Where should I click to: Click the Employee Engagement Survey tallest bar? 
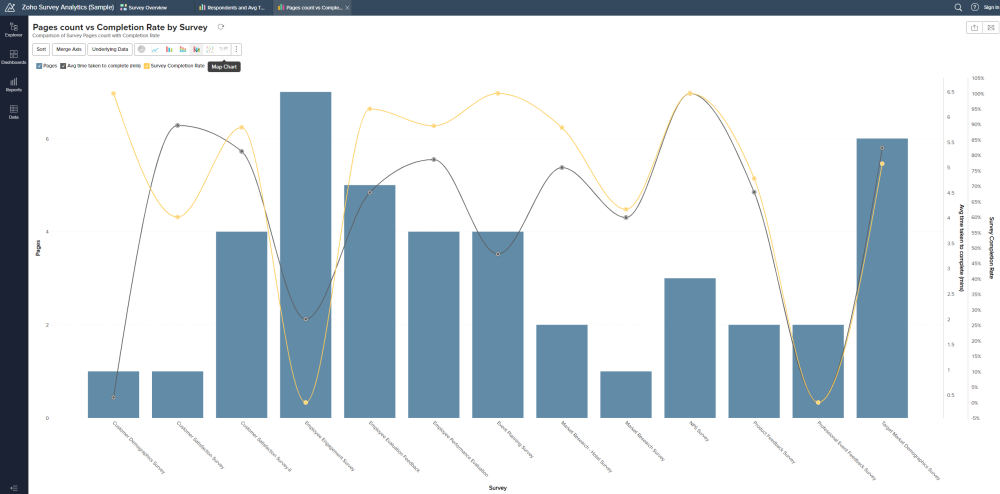[305, 255]
